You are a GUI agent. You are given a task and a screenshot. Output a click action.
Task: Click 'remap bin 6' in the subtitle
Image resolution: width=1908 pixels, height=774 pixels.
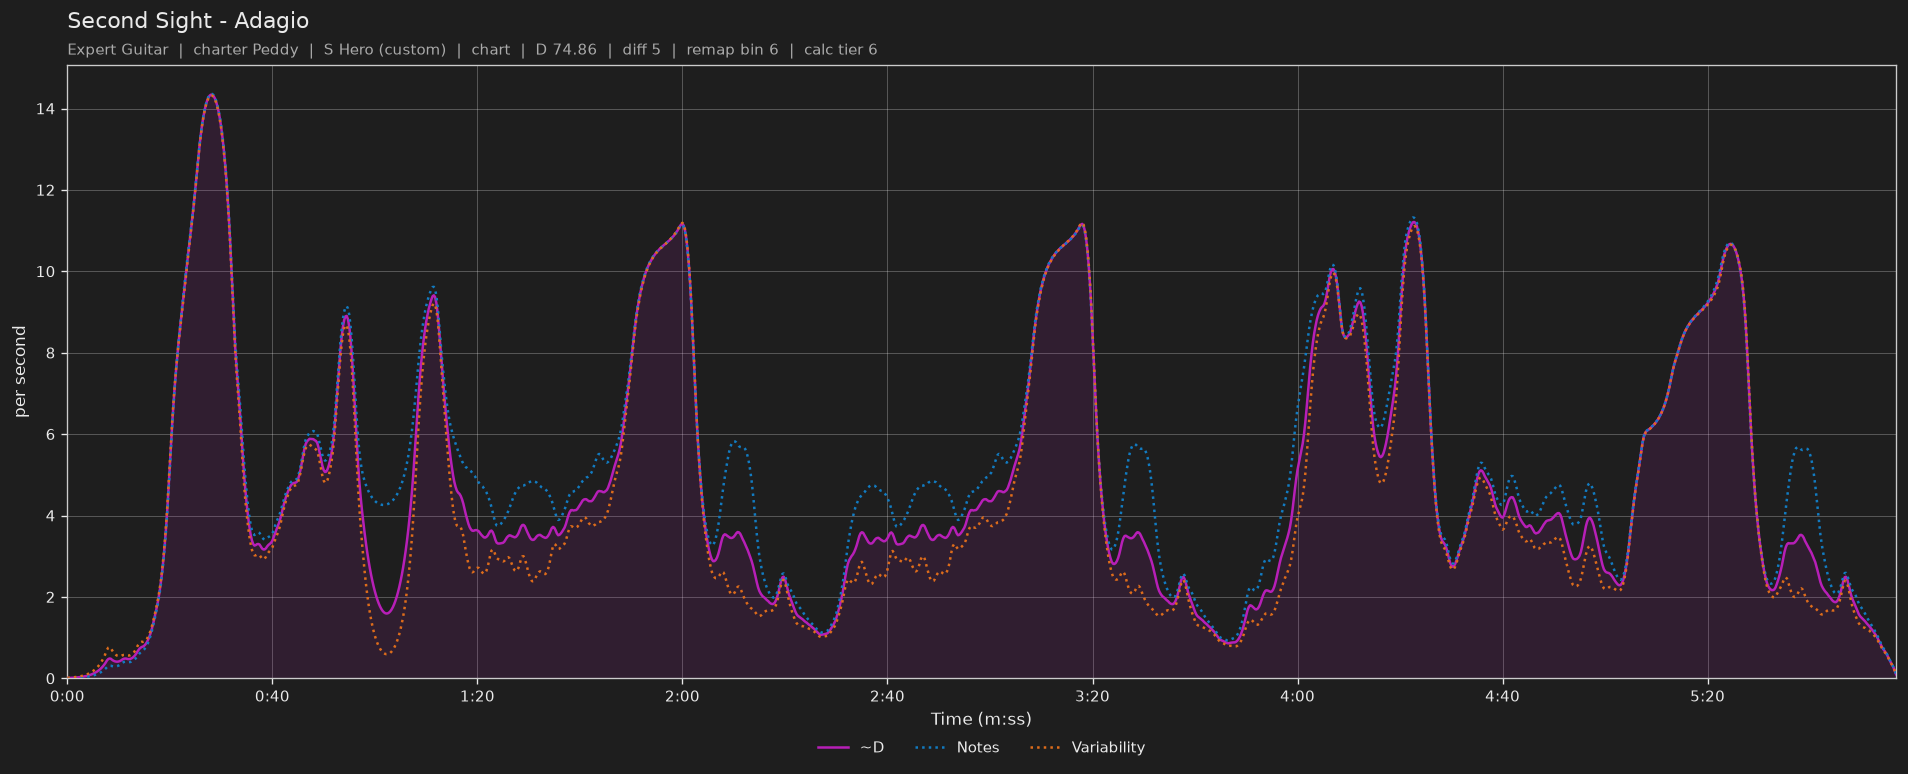(x=733, y=49)
